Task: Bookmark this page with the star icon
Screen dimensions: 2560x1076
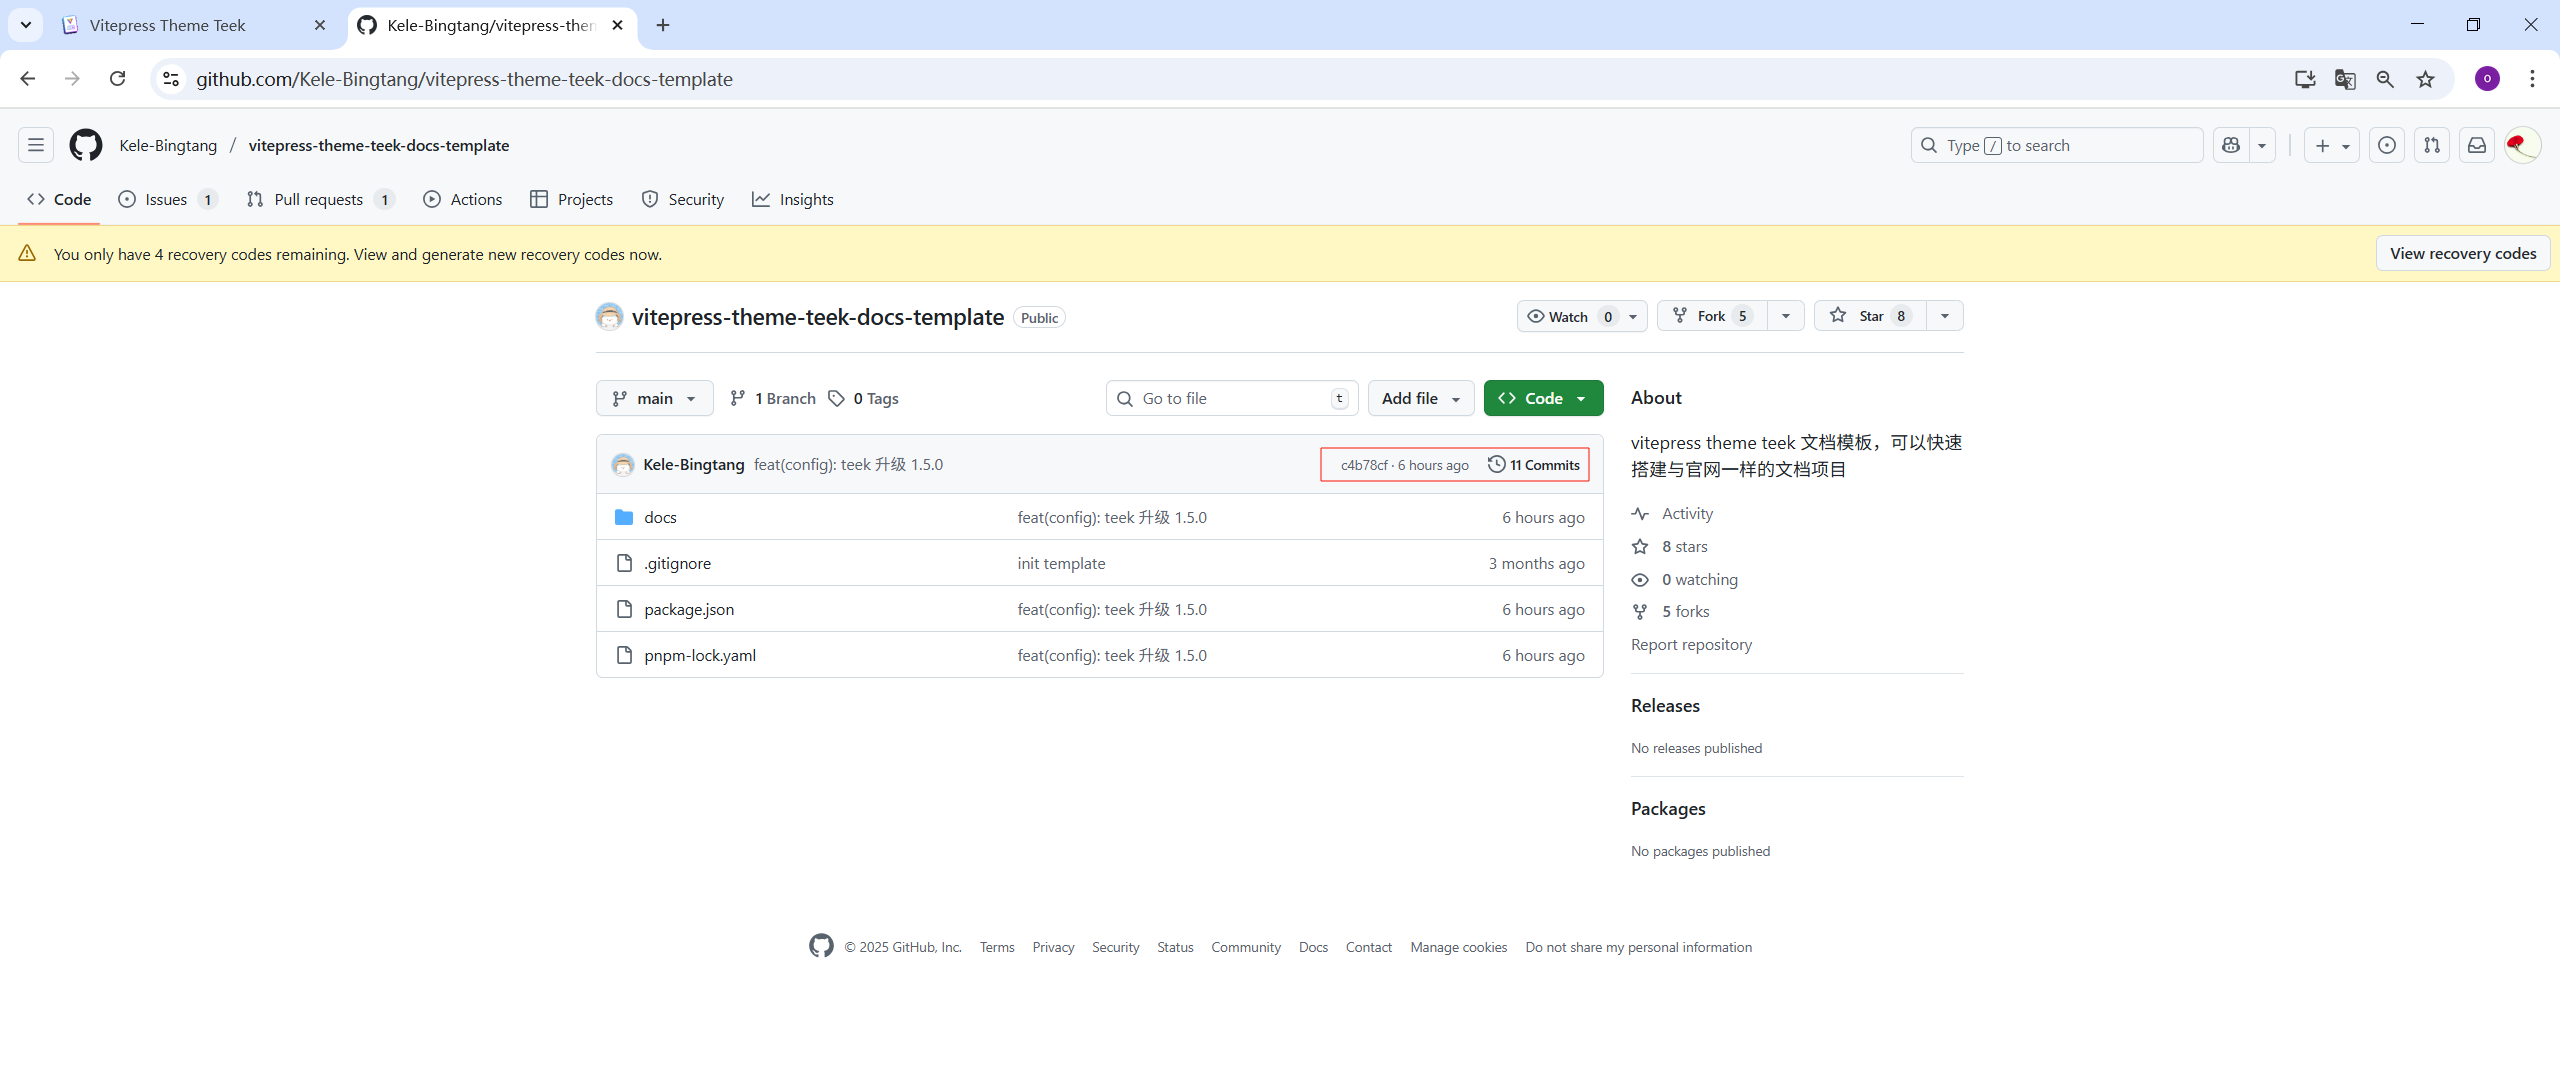Action: pos(2426,79)
